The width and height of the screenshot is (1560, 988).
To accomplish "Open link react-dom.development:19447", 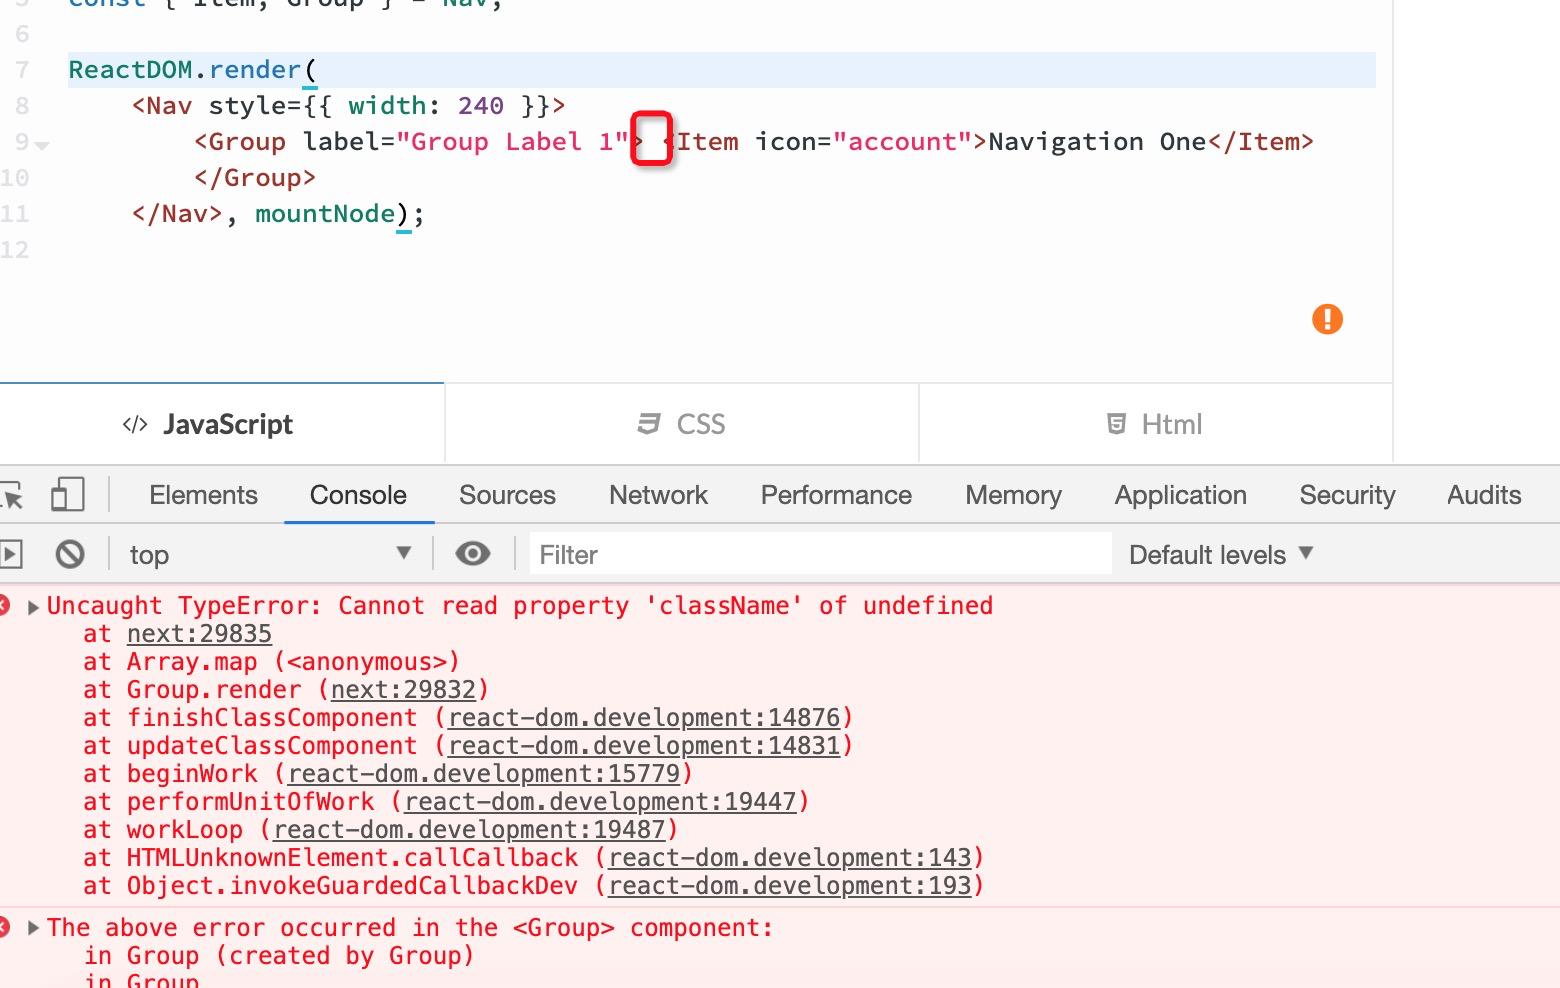I will (x=600, y=802).
